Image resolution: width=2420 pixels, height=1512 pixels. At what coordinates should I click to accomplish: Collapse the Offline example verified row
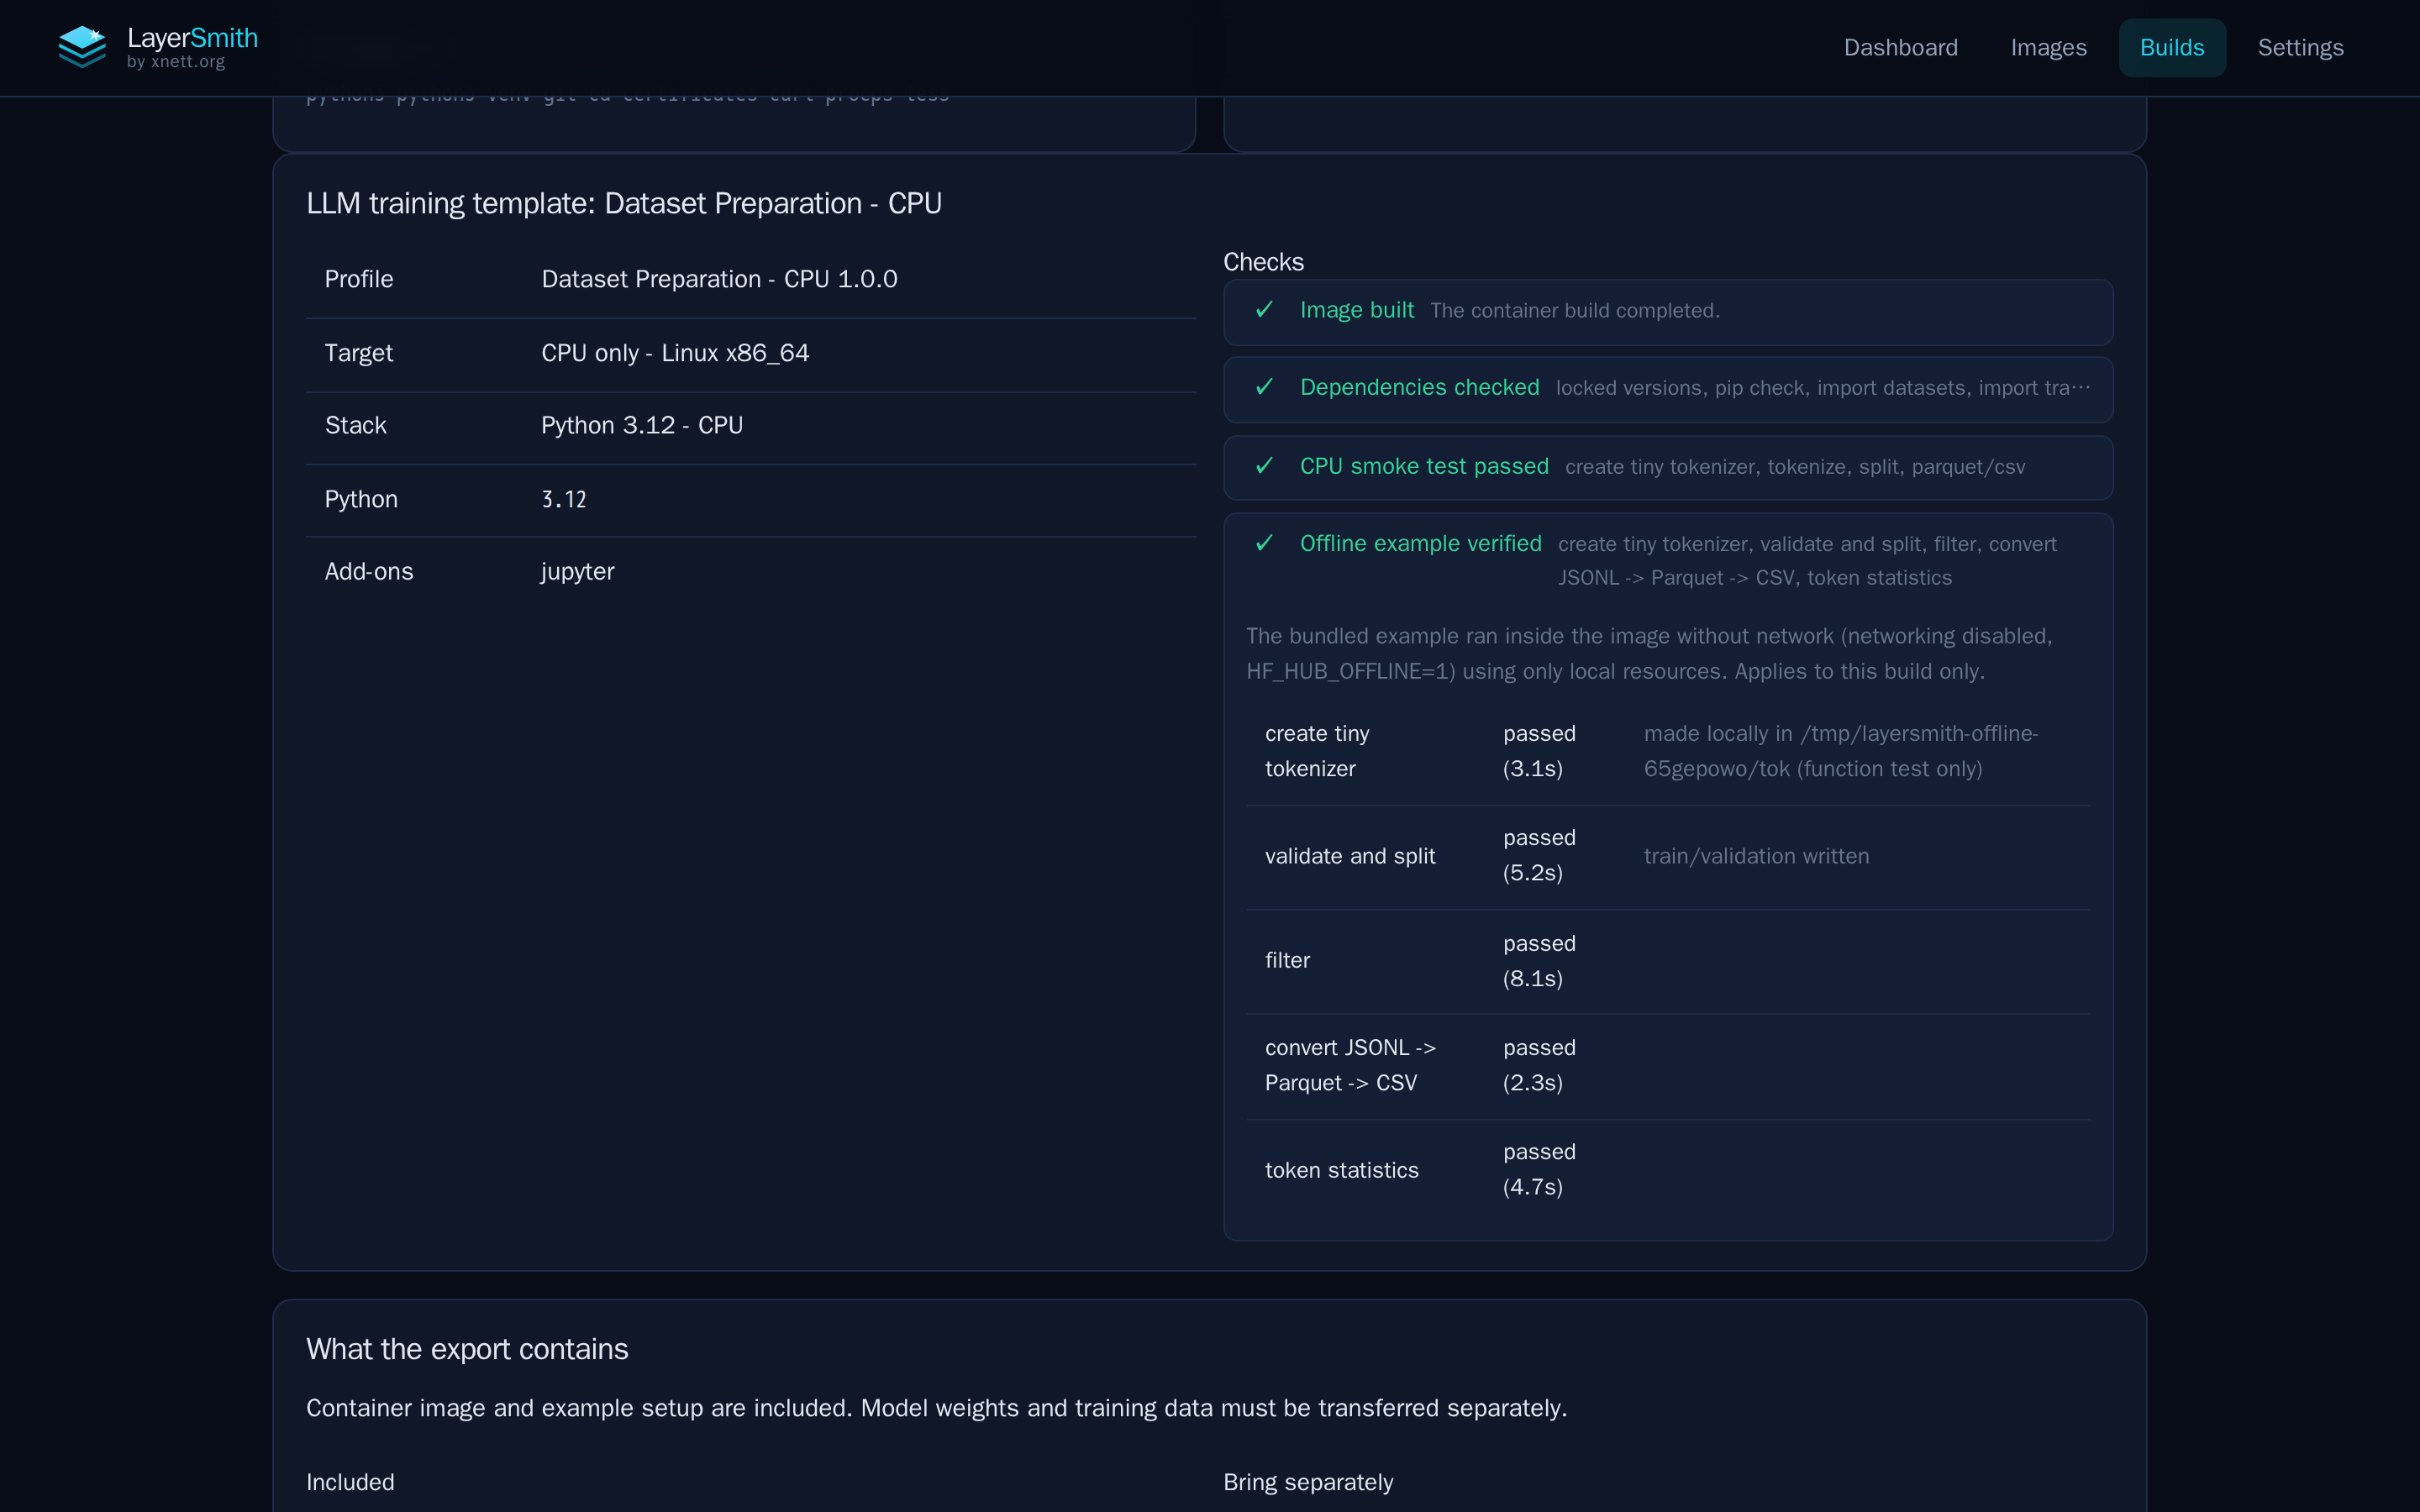1668,560
